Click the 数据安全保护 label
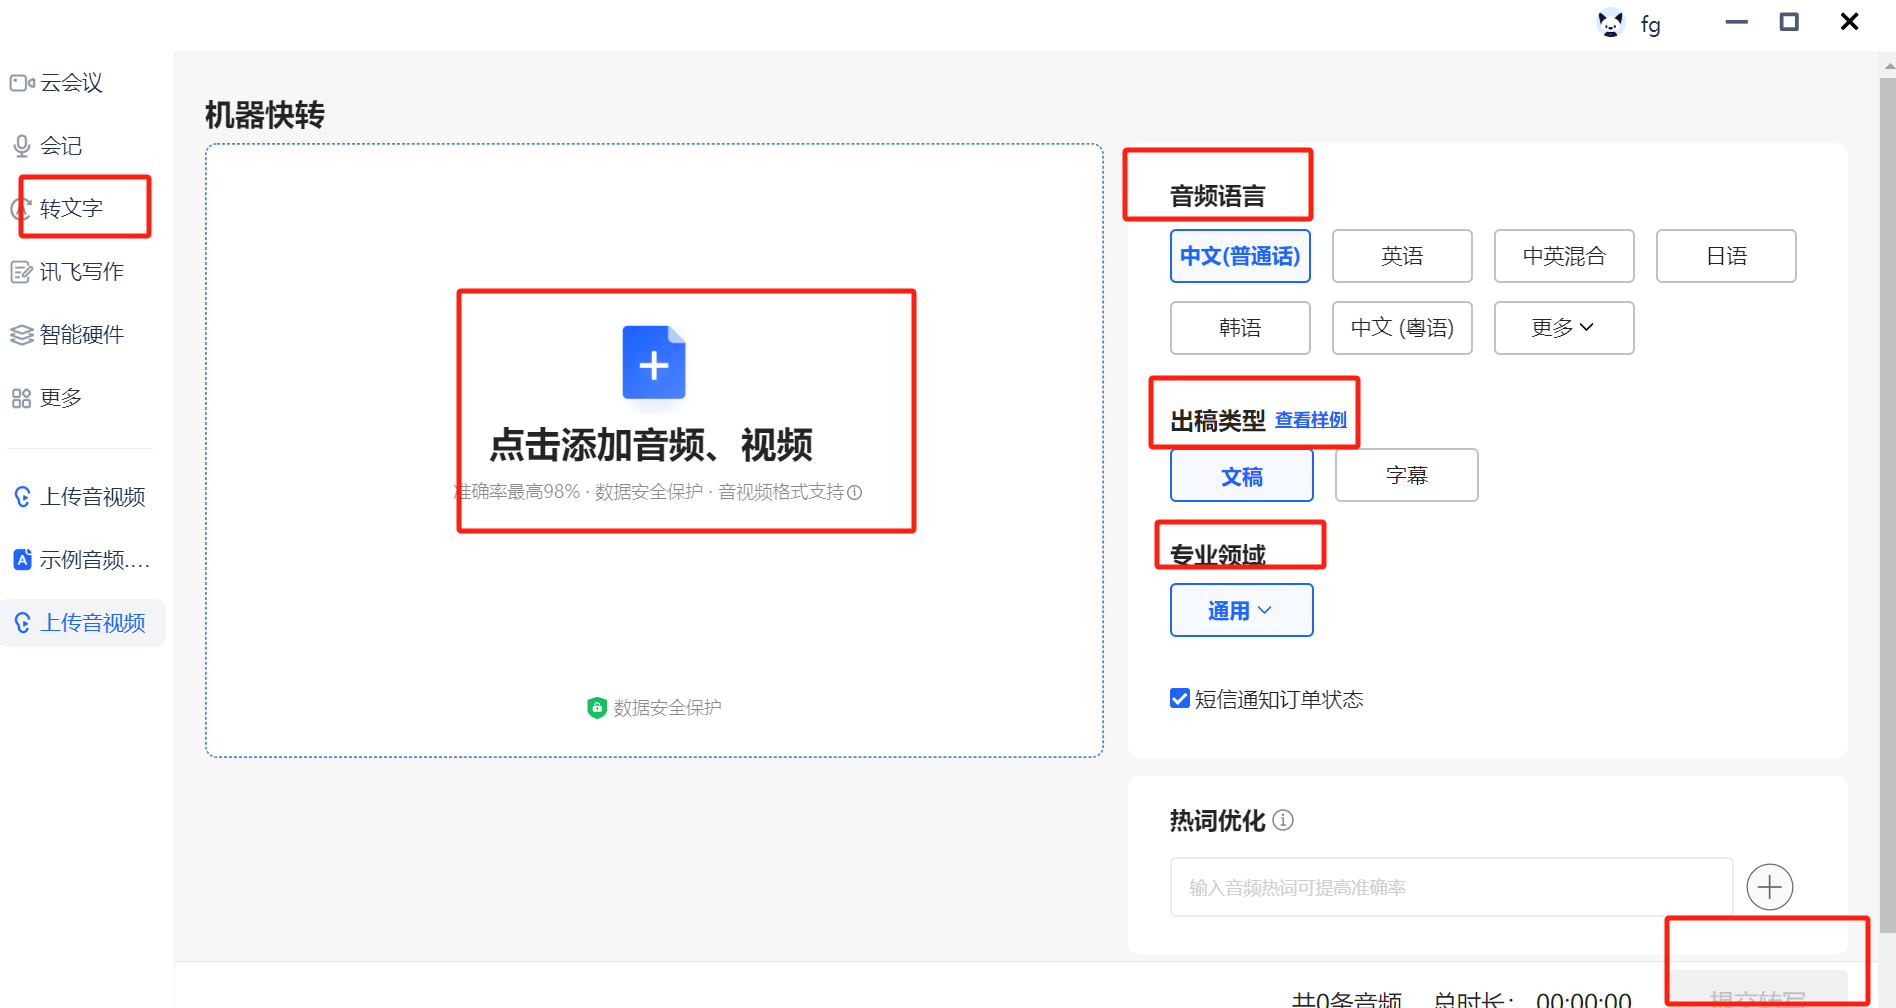This screenshot has width=1896, height=1008. click(x=667, y=708)
